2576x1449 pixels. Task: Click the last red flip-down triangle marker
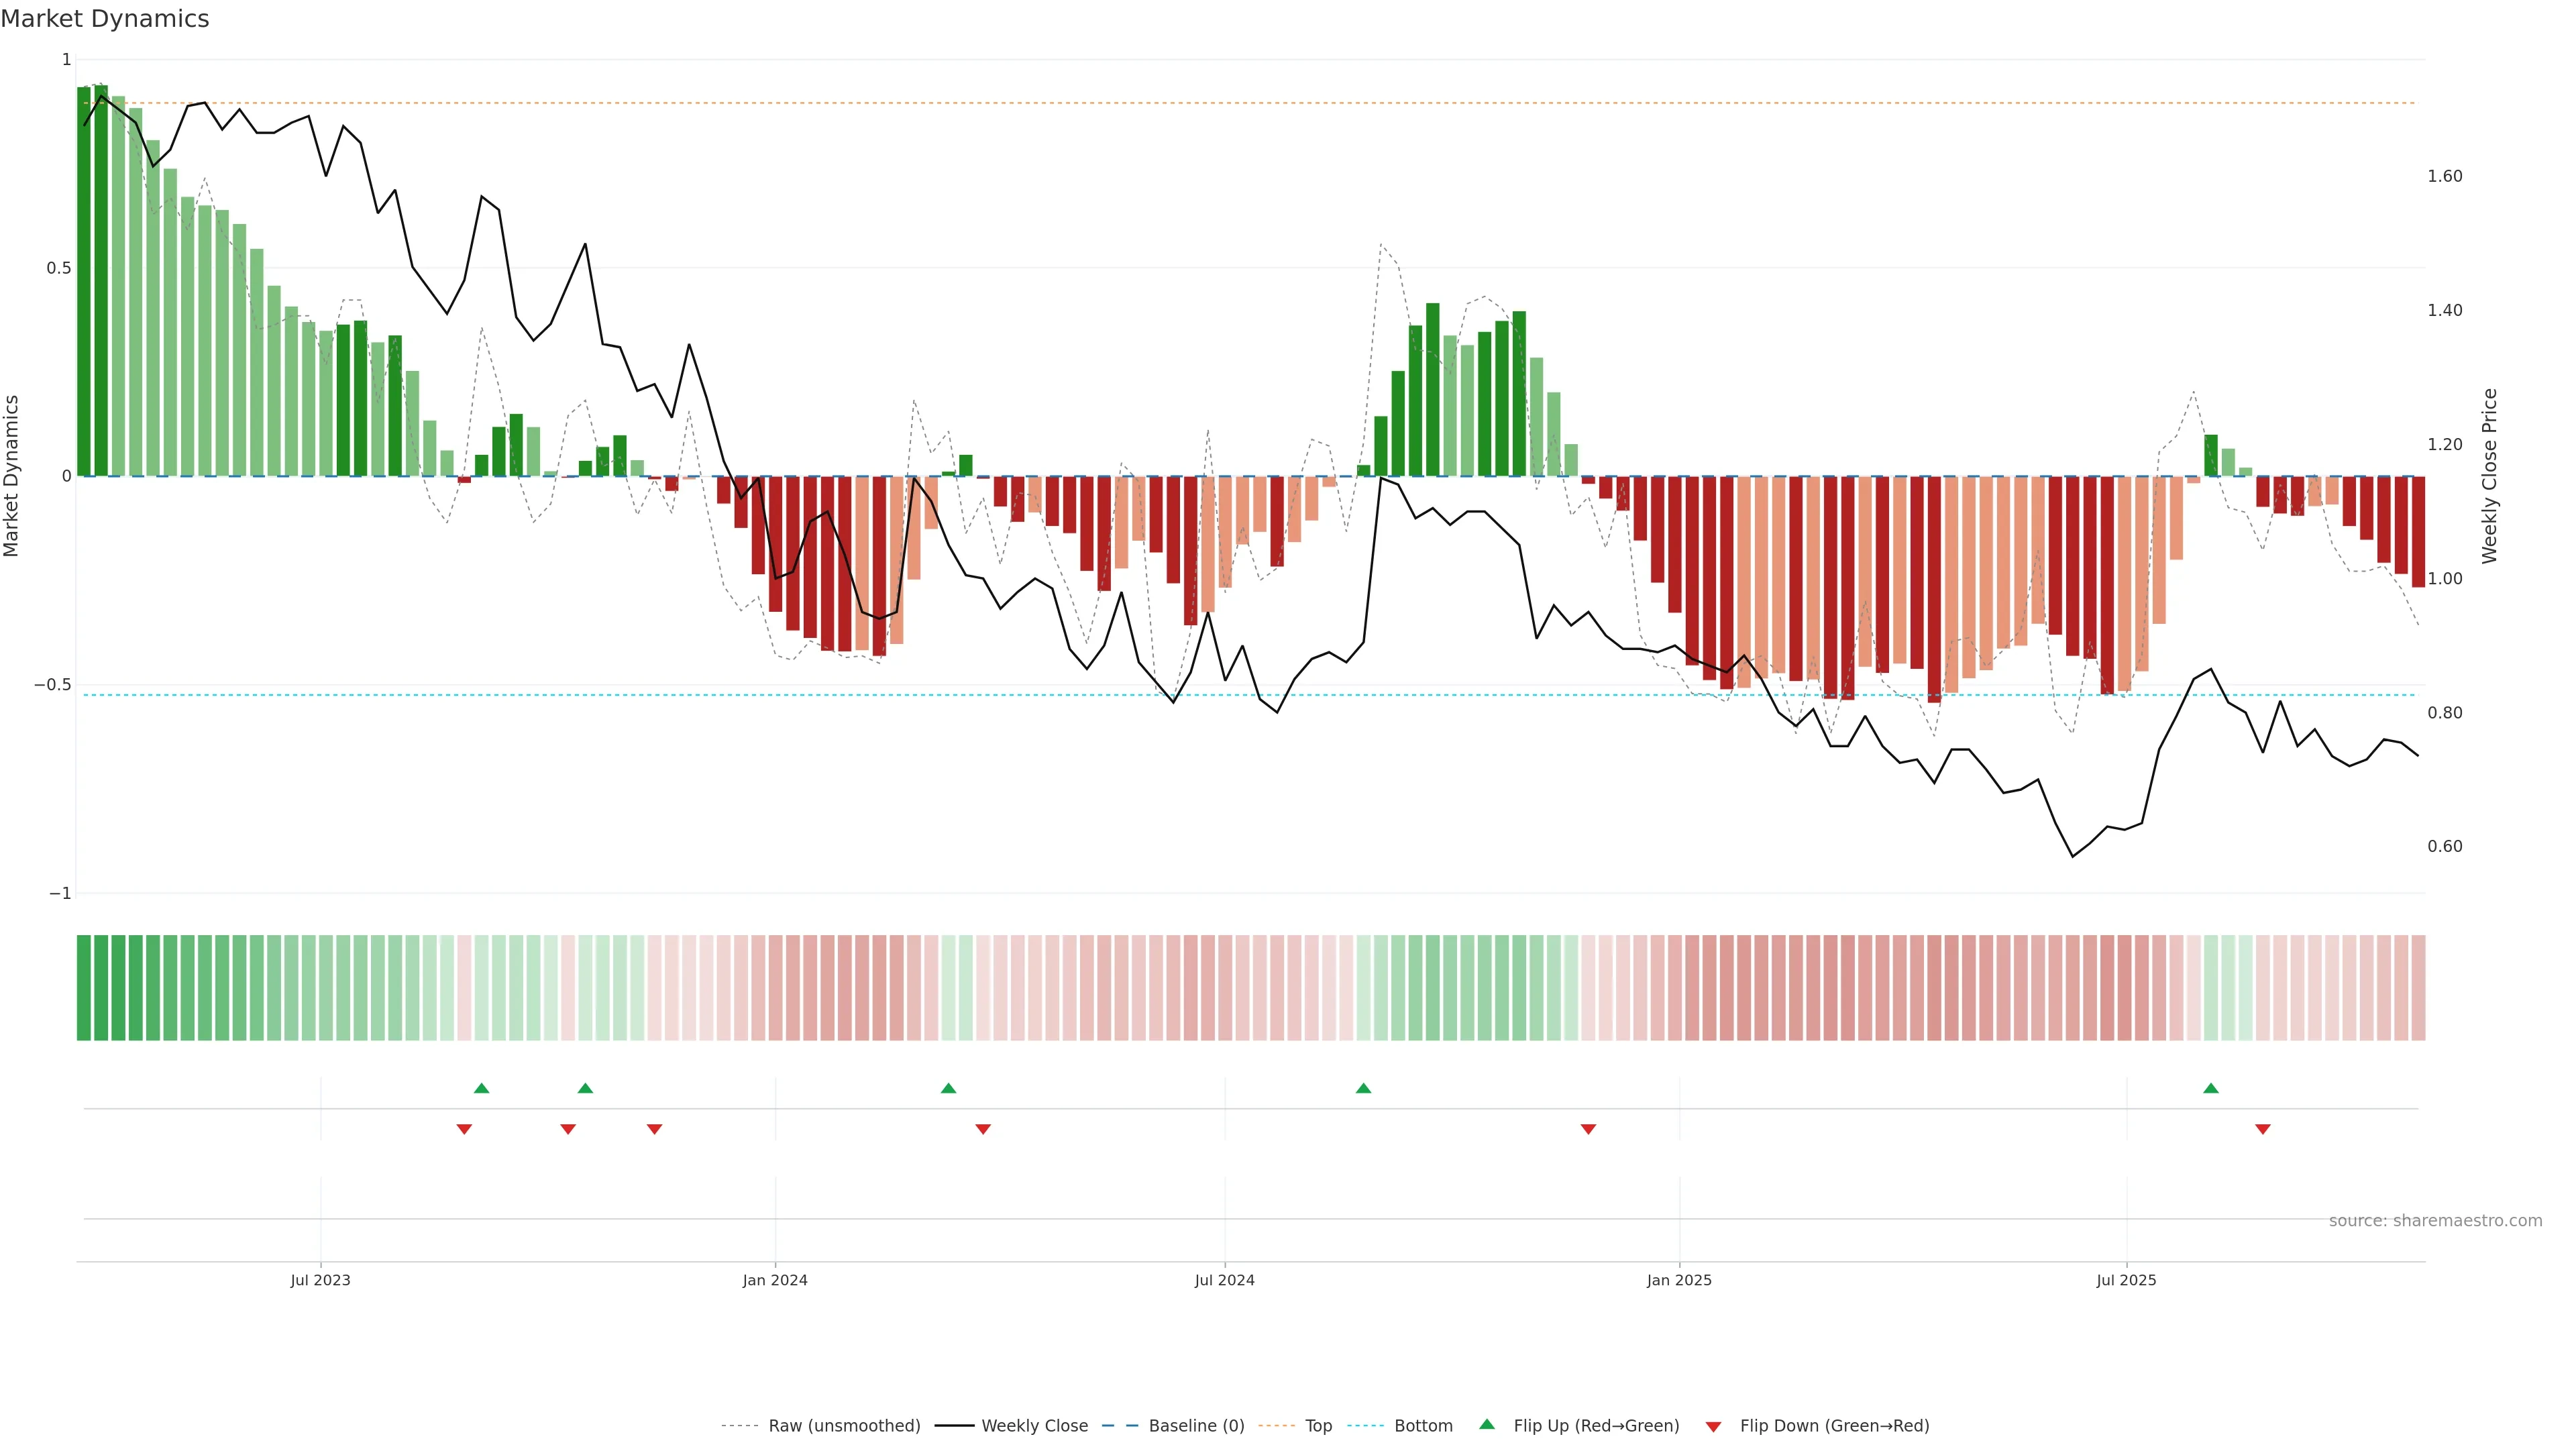click(x=2262, y=1129)
